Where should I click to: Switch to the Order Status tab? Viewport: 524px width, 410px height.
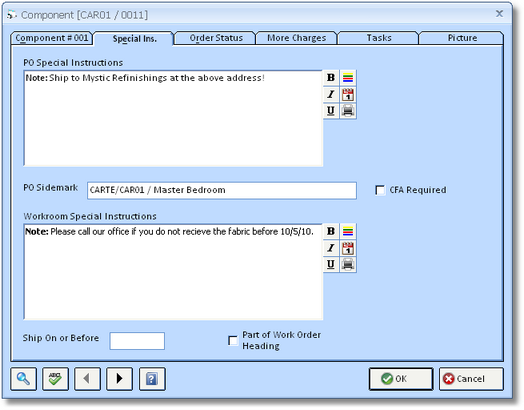coord(216,38)
